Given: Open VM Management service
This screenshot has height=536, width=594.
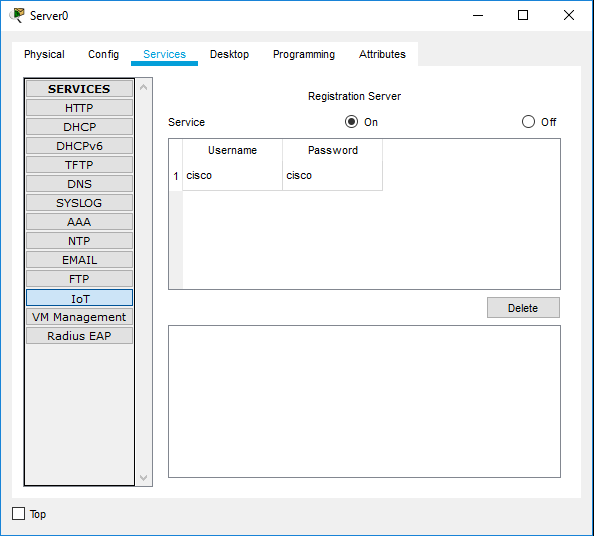Looking at the screenshot, I should (x=79, y=317).
